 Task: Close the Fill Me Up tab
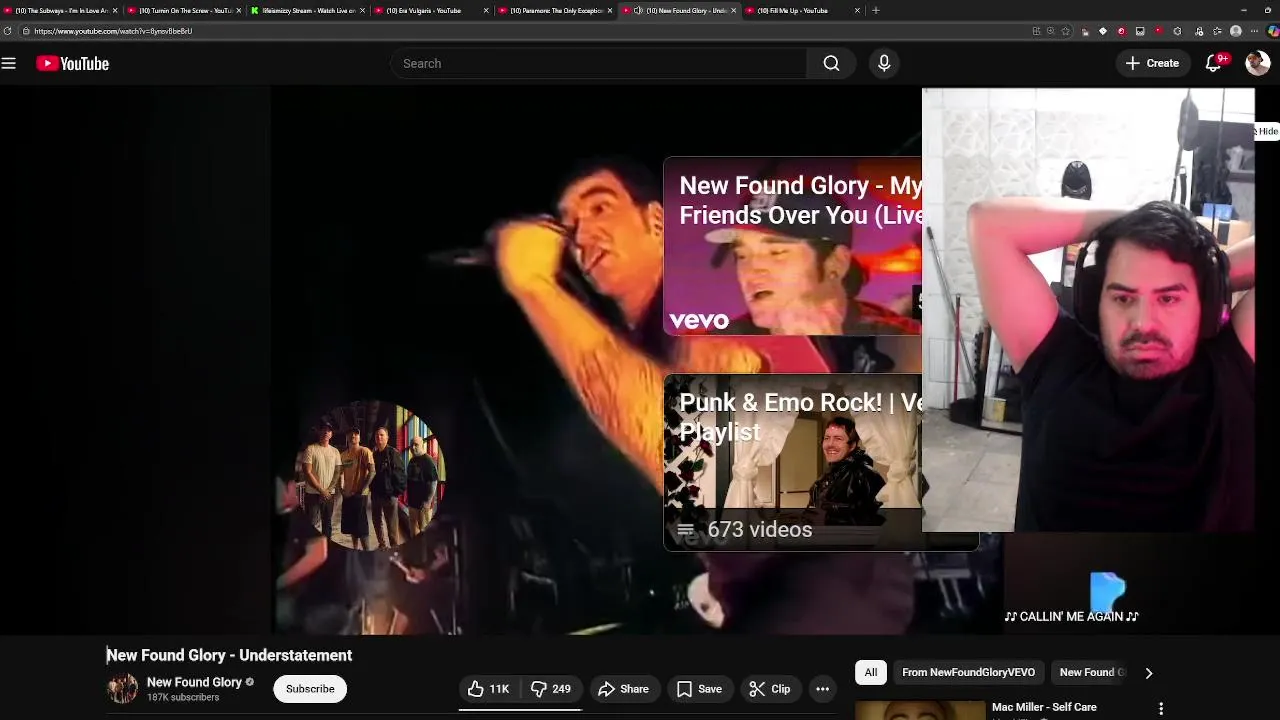click(x=857, y=10)
